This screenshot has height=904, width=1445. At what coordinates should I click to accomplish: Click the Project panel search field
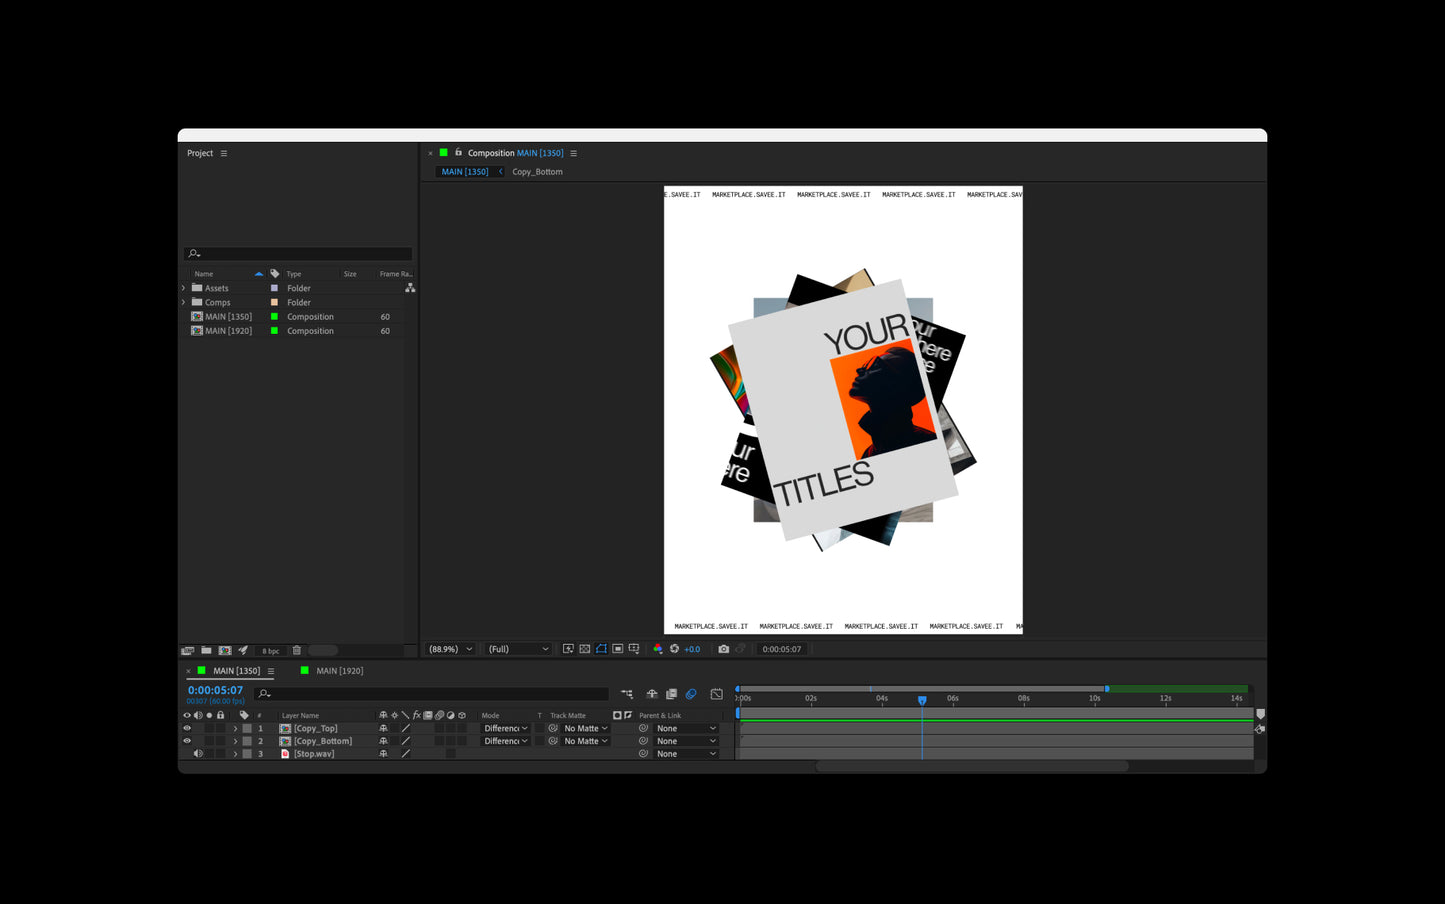tap(298, 253)
